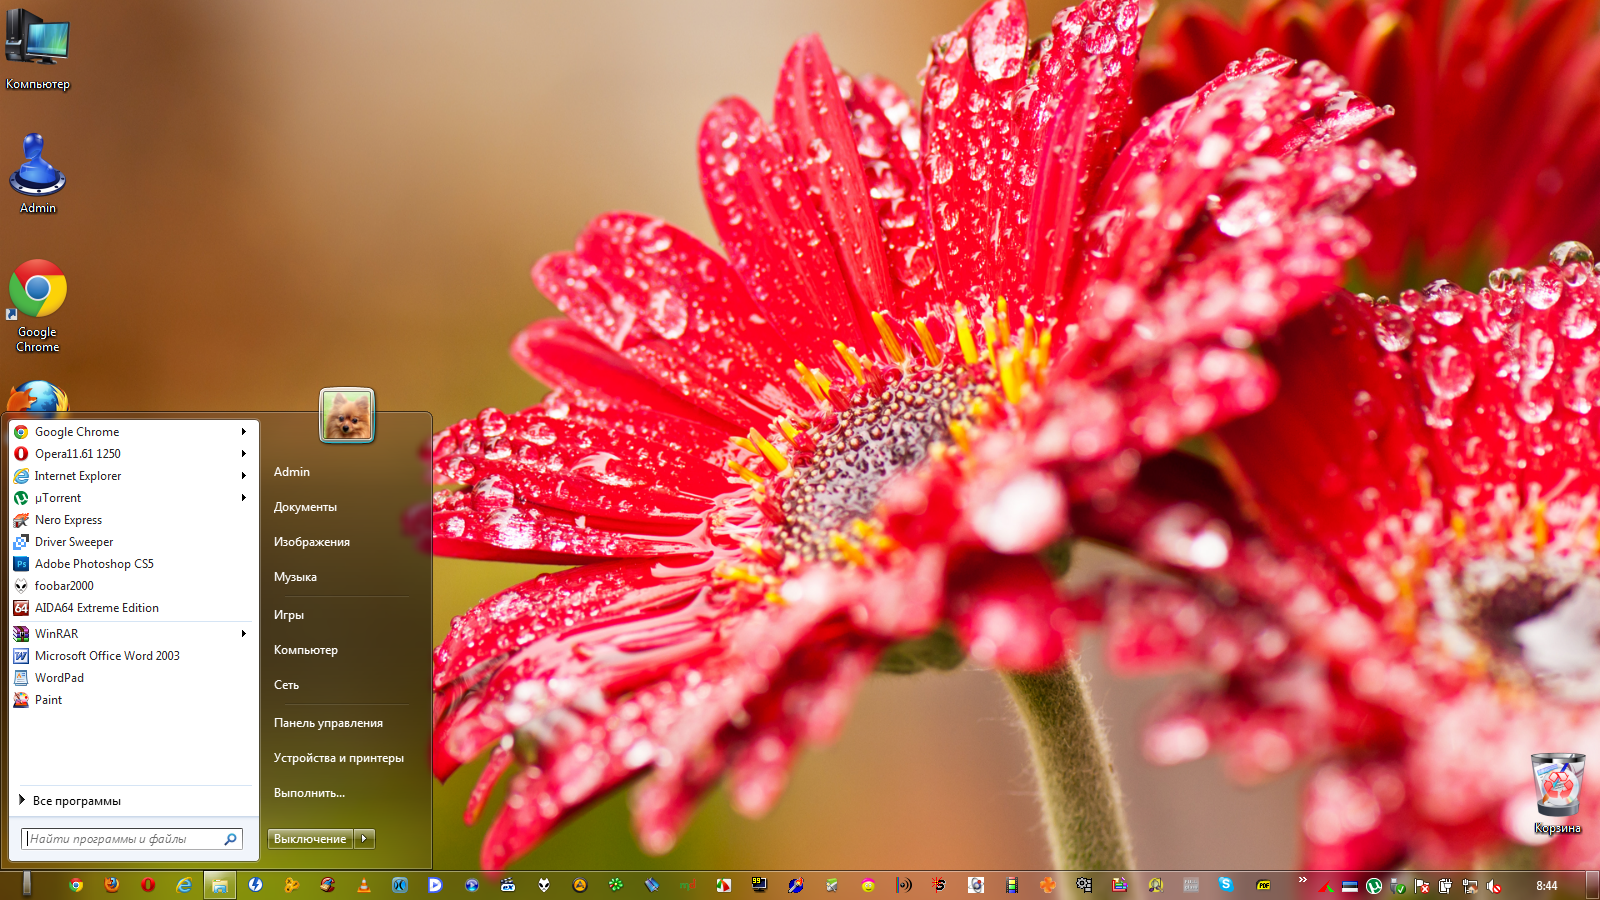Click the Opera icon in the taskbar

[x=148, y=885]
